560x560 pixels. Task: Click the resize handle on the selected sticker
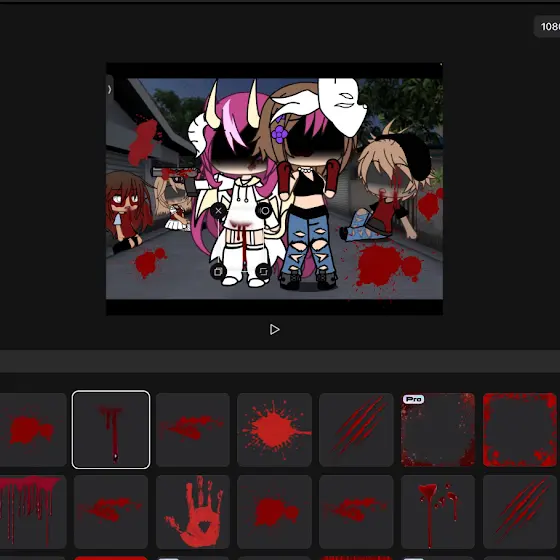pos(264,272)
